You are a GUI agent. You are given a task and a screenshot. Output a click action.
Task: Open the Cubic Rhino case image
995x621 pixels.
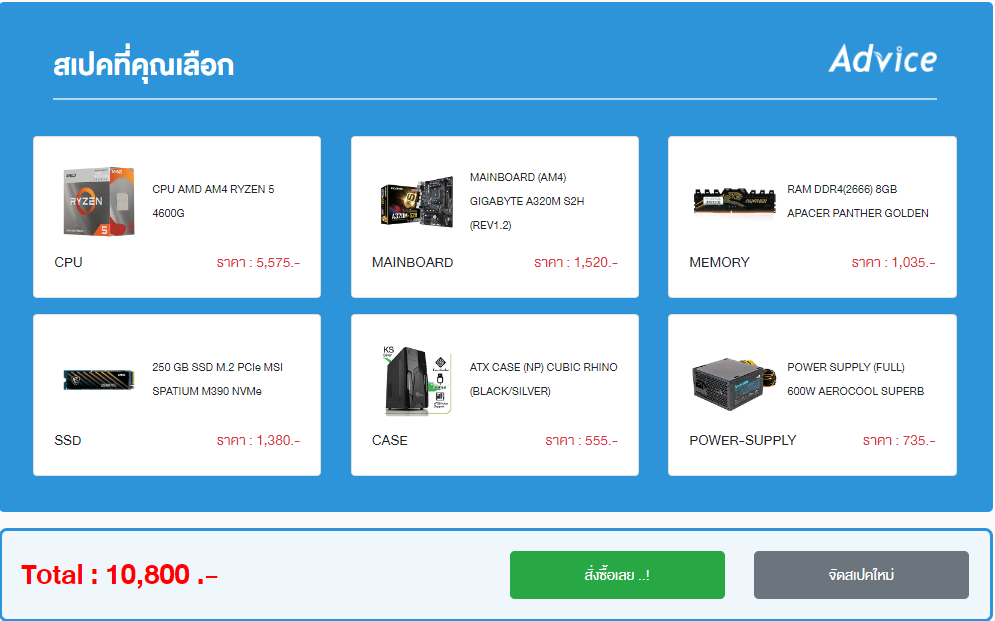click(x=417, y=380)
